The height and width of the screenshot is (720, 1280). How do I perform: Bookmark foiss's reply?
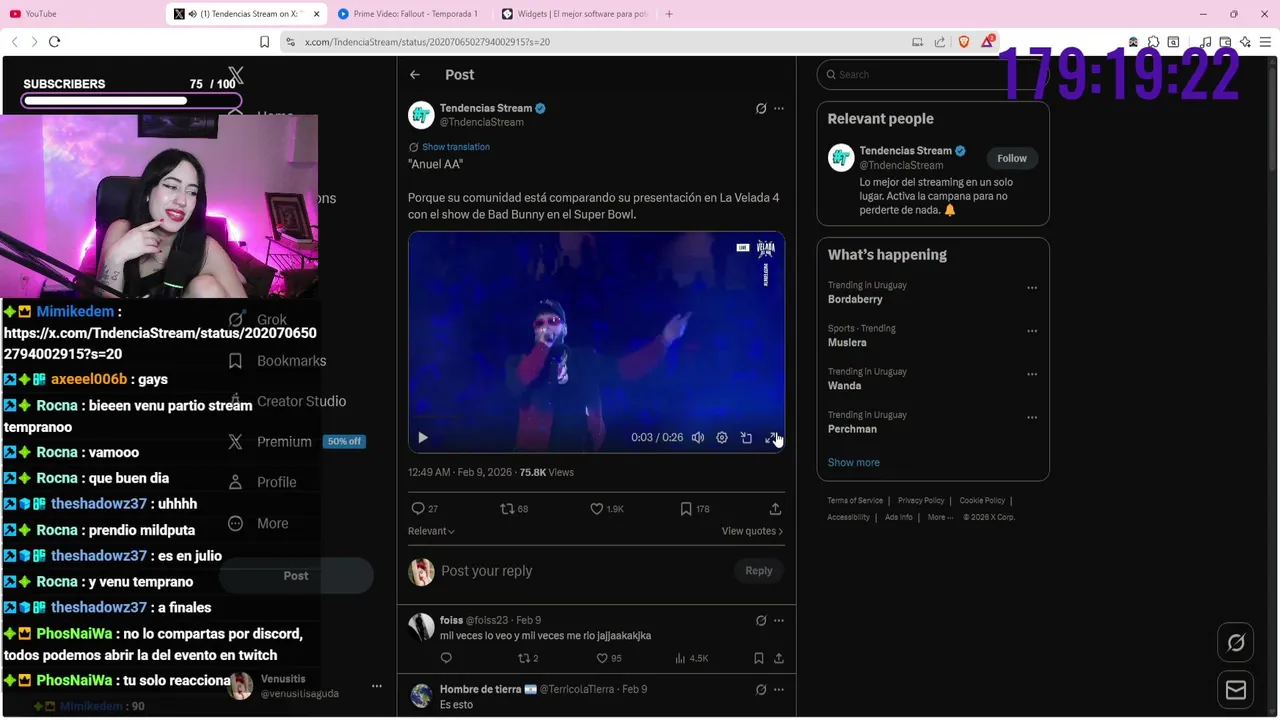759,658
